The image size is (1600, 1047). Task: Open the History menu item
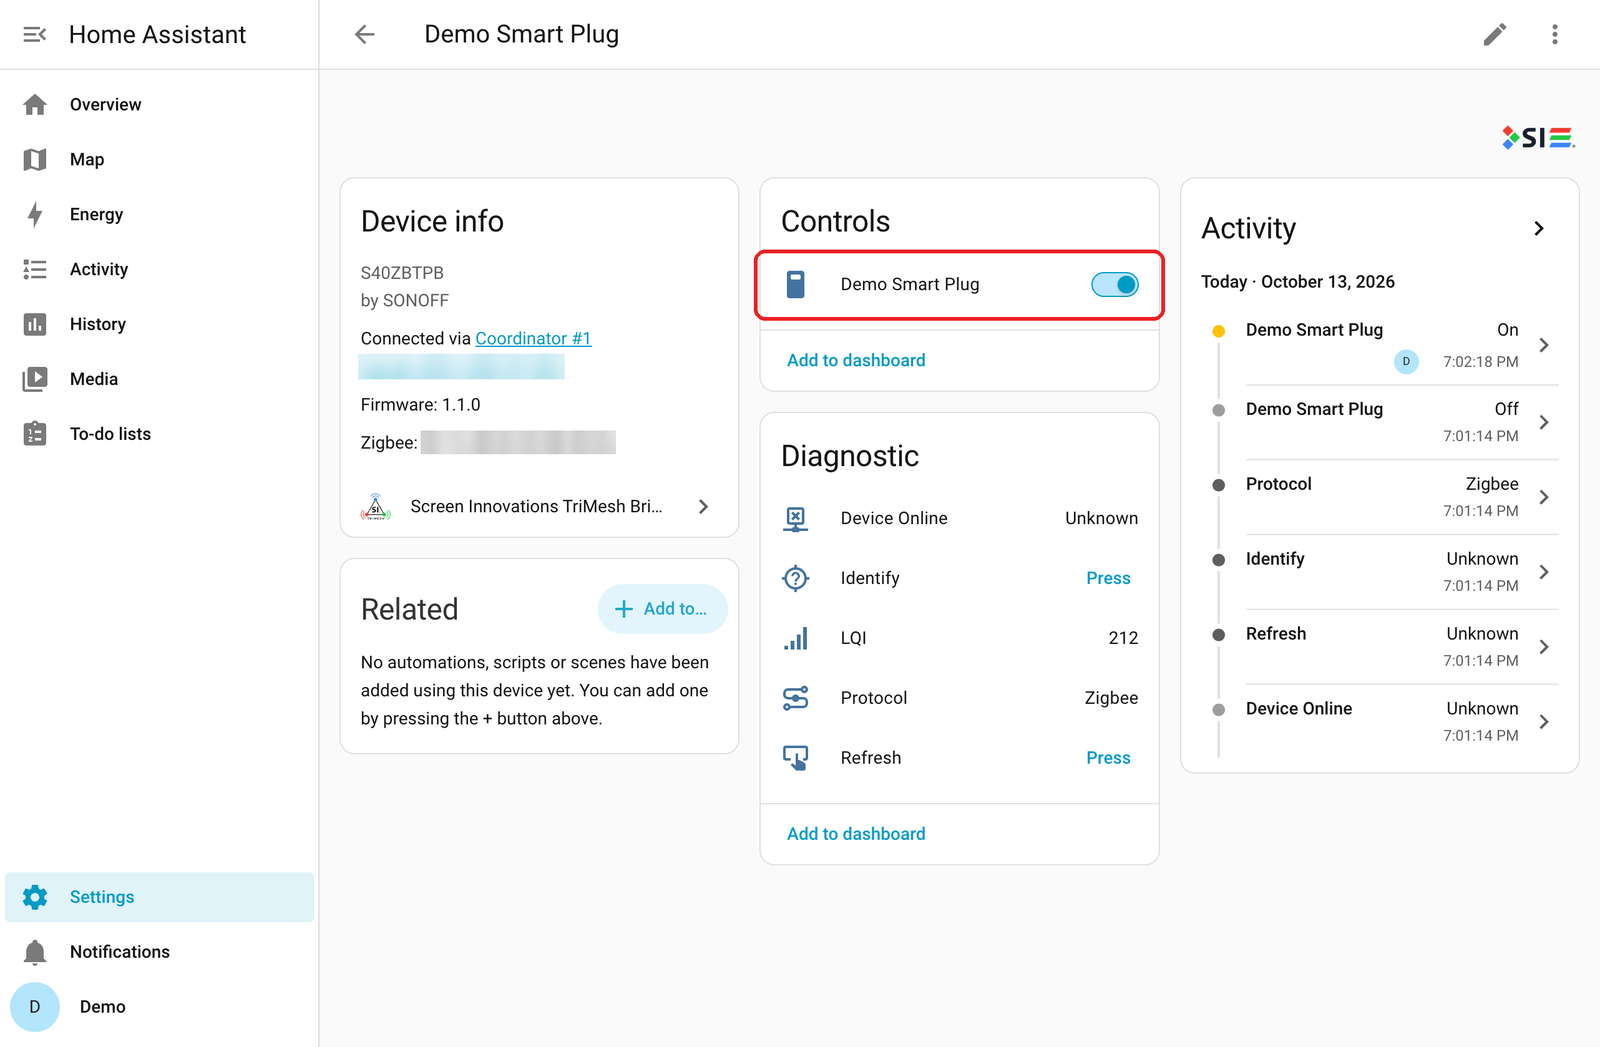(160, 325)
